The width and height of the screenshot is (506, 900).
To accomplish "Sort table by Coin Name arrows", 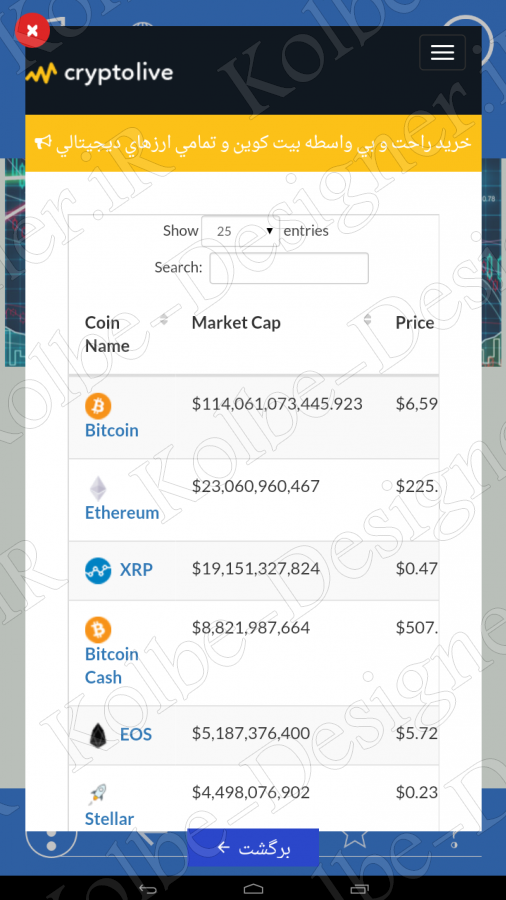I will [164, 319].
